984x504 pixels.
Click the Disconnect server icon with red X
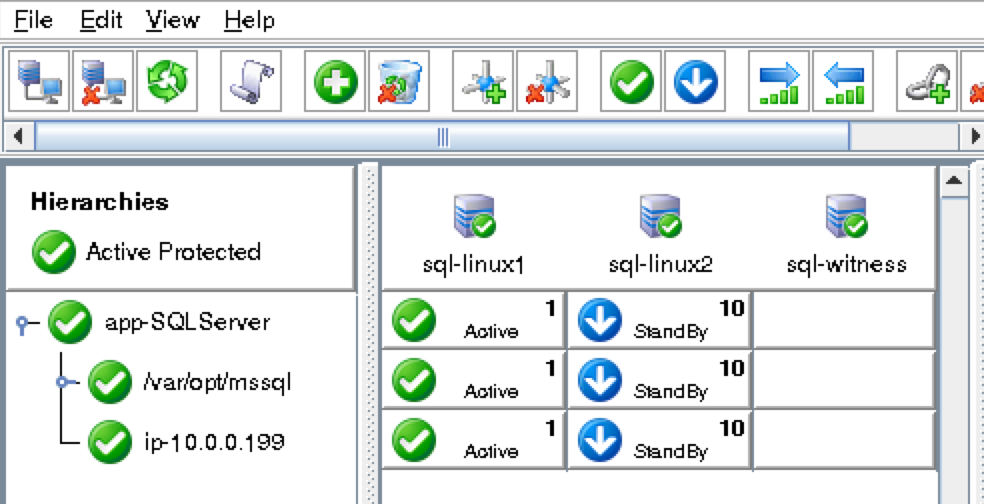[x=103, y=82]
